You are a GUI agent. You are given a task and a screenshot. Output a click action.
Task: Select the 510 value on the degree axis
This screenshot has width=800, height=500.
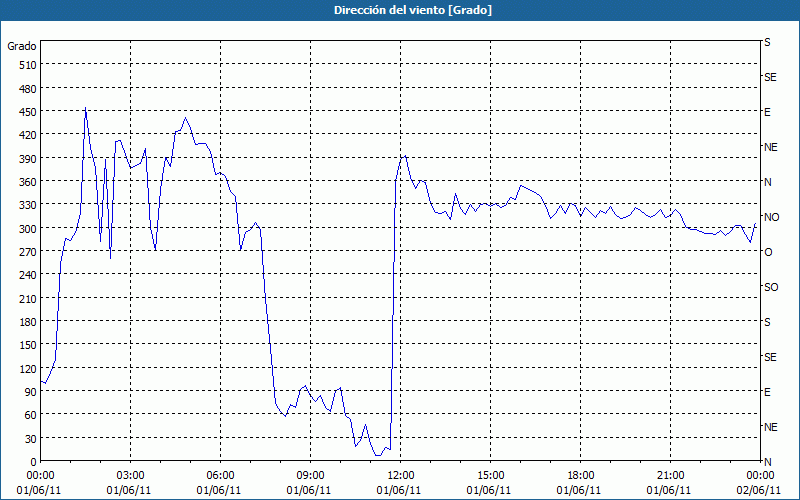point(28,65)
